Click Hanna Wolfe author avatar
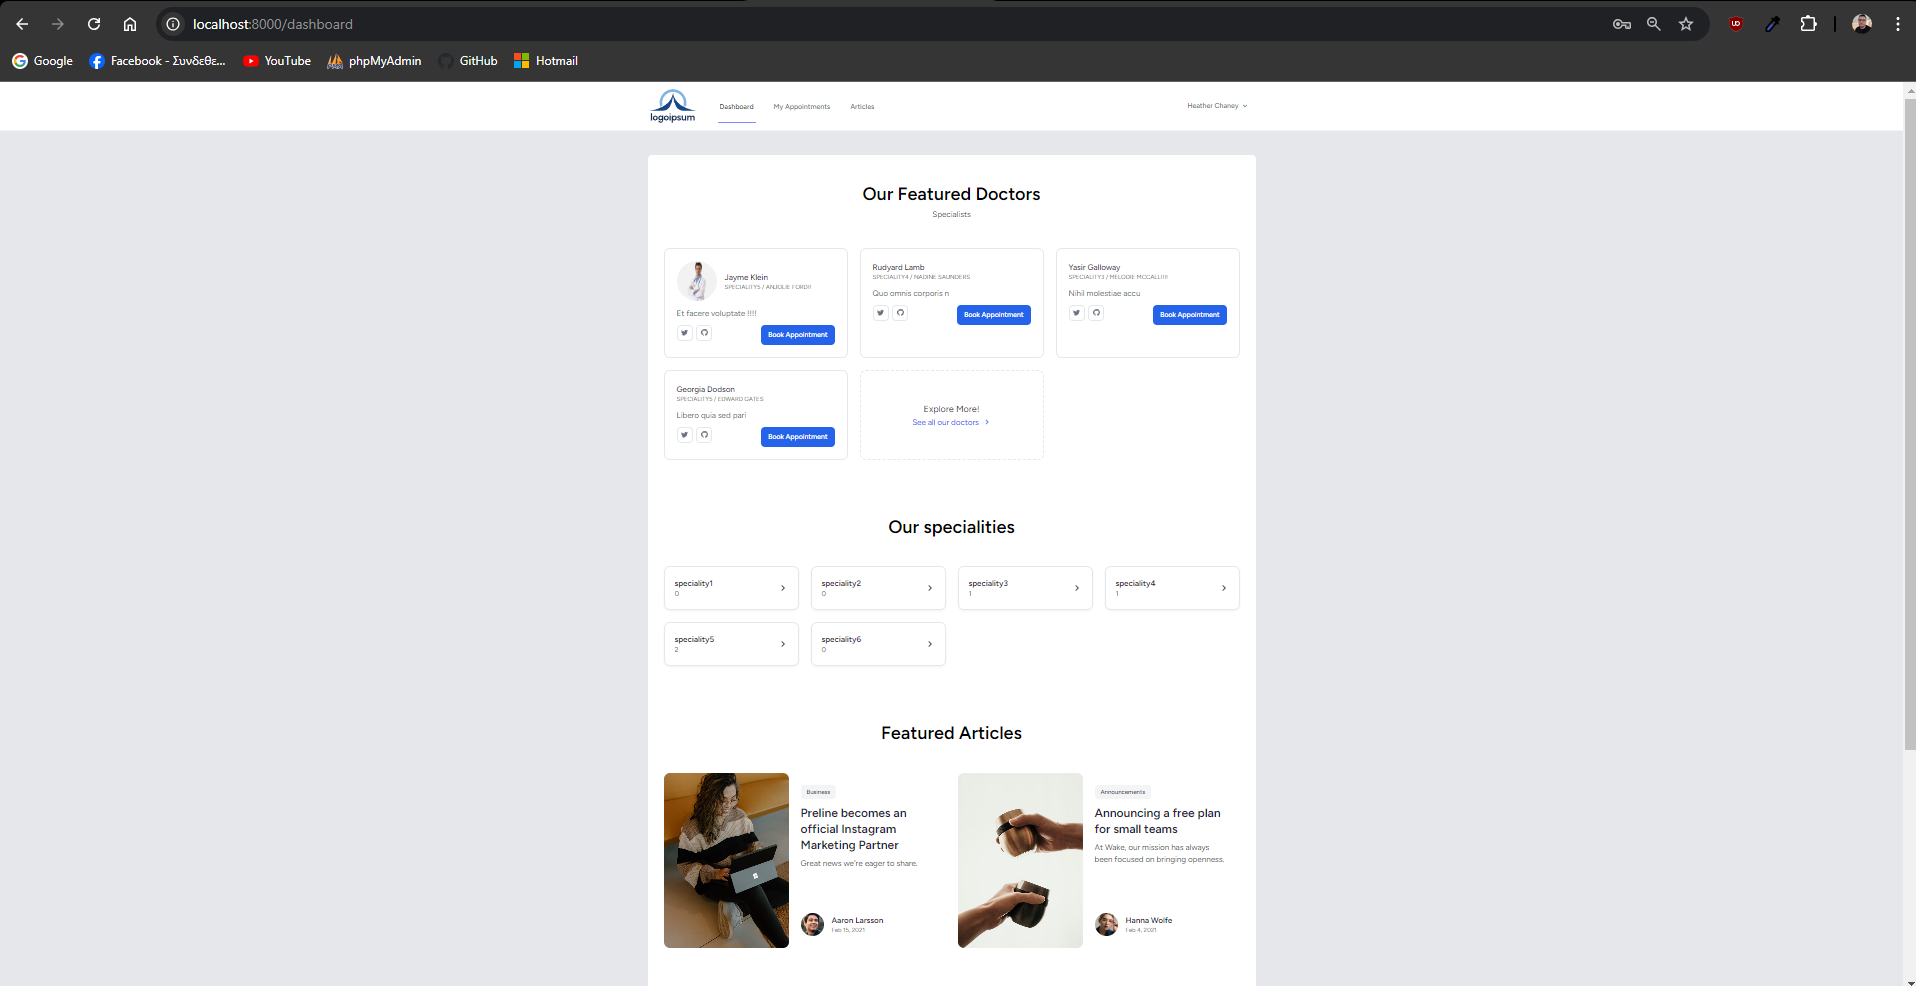Viewport: 1916px width, 986px height. click(x=1107, y=924)
